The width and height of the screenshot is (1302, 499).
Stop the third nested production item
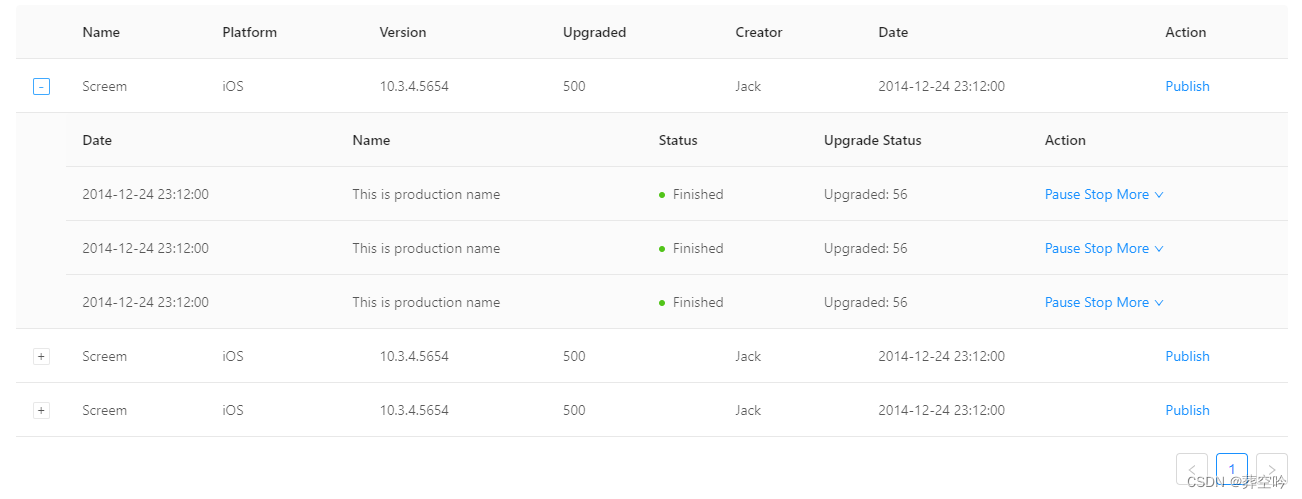(1098, 303)
